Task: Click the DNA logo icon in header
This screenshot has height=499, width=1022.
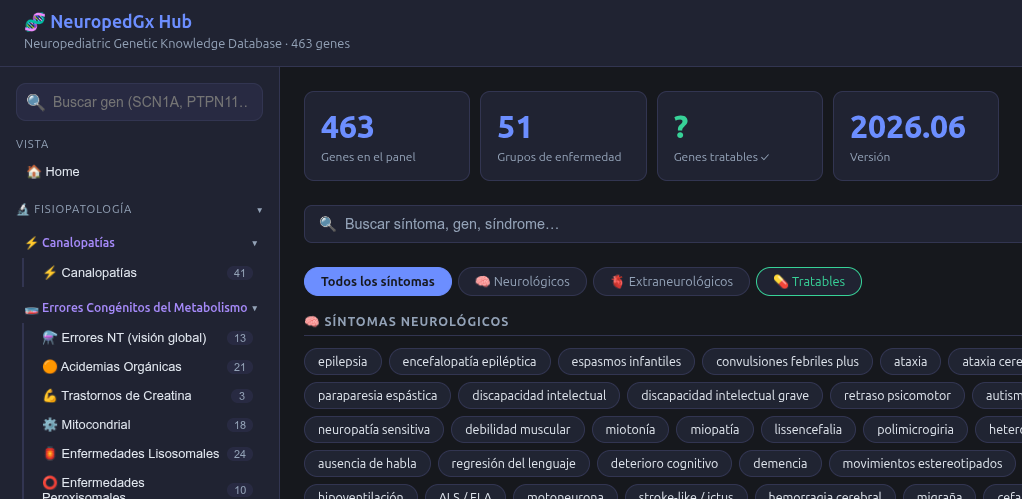Action: [35, 22]
